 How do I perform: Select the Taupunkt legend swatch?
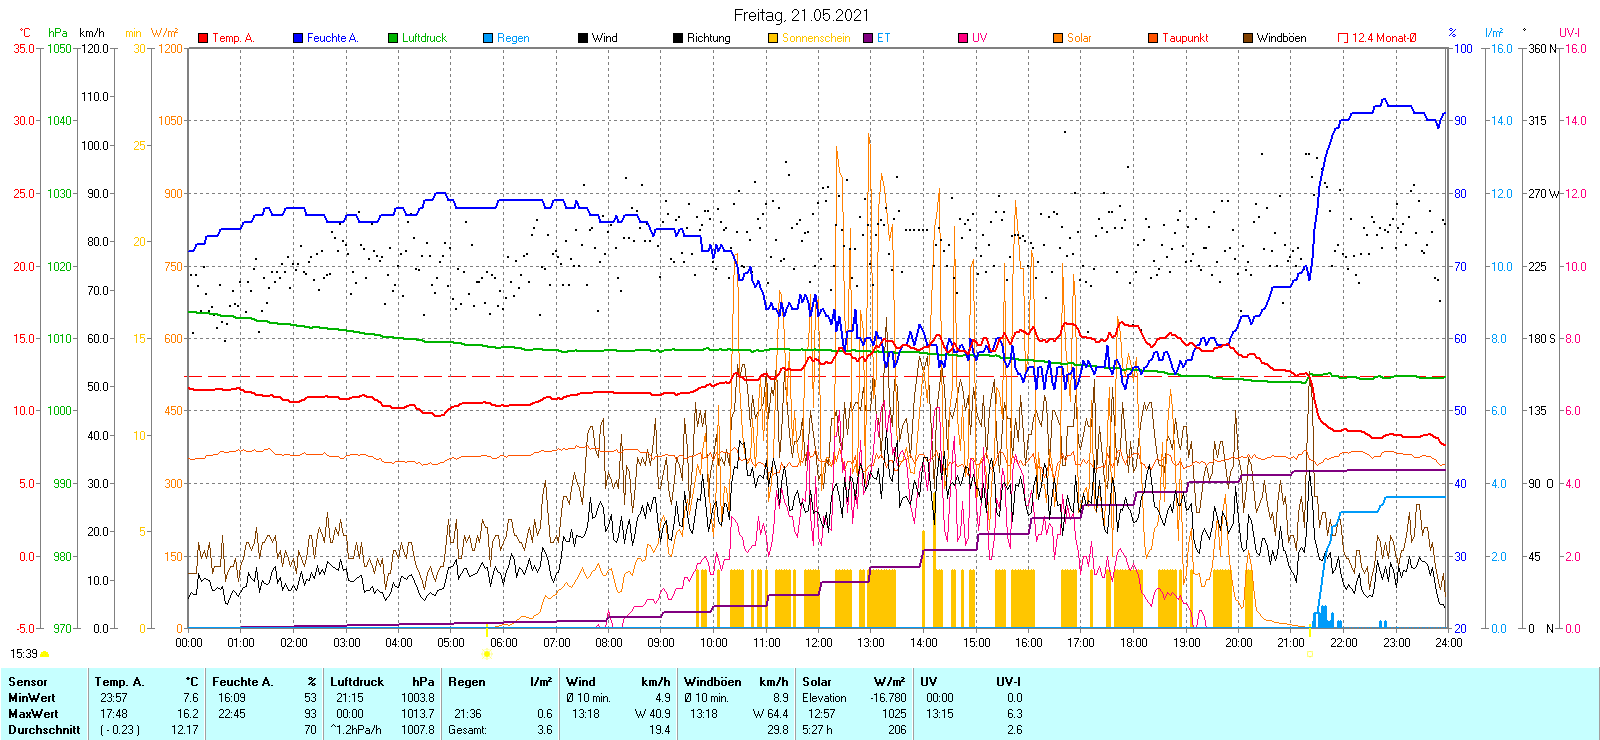[x=1153, y=38]
